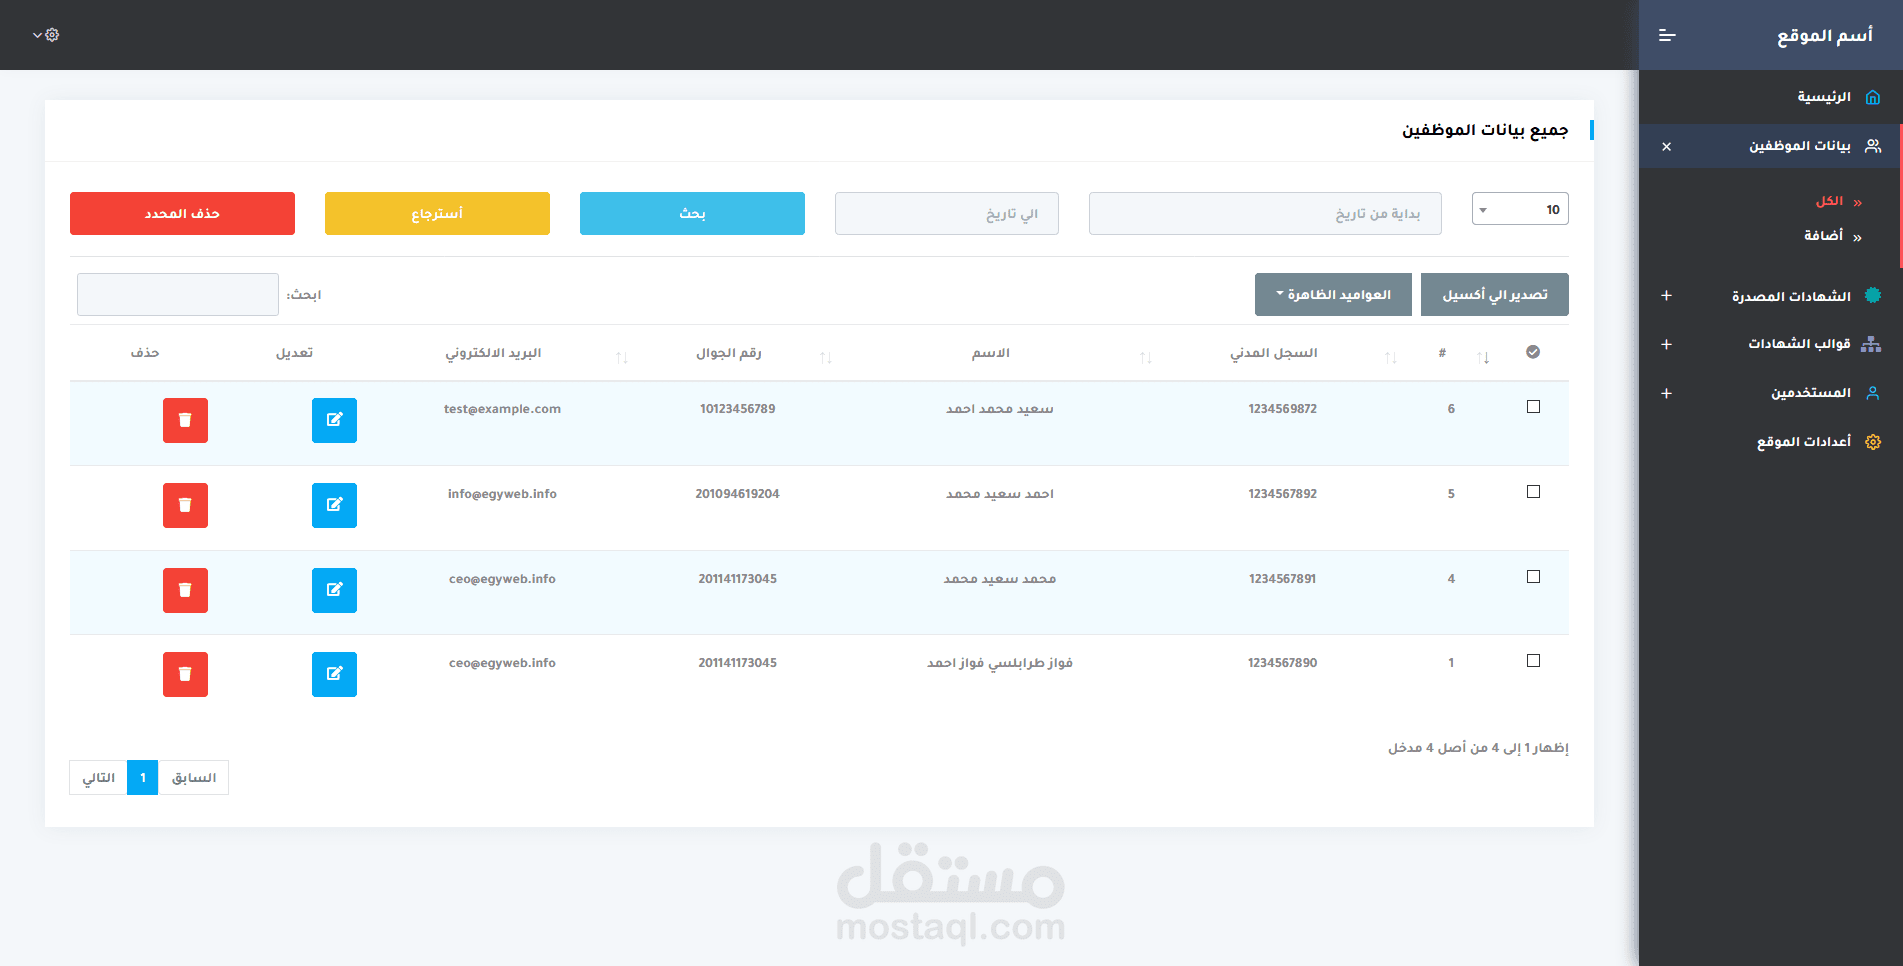Viewport: 1903px width, 966px height.
Task: Click the sitemap icon beside قوالب الشهادات
Action: (x=1871, y=344)
